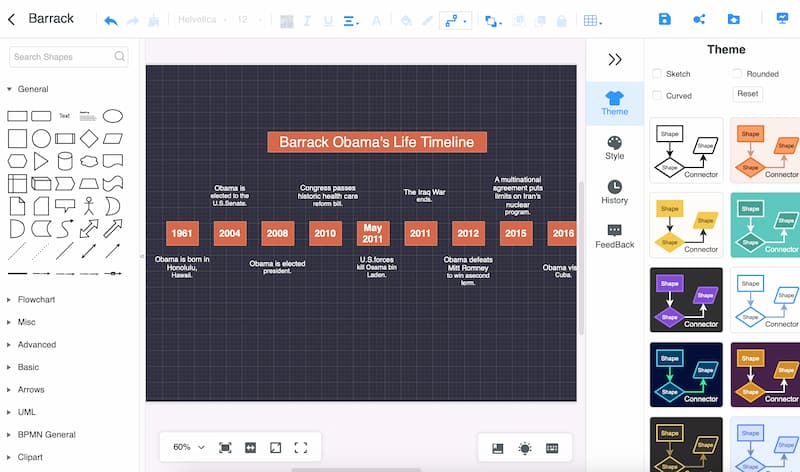Open the 60% zoom level dropdown
800x472 pixels.
click(189, 448)
